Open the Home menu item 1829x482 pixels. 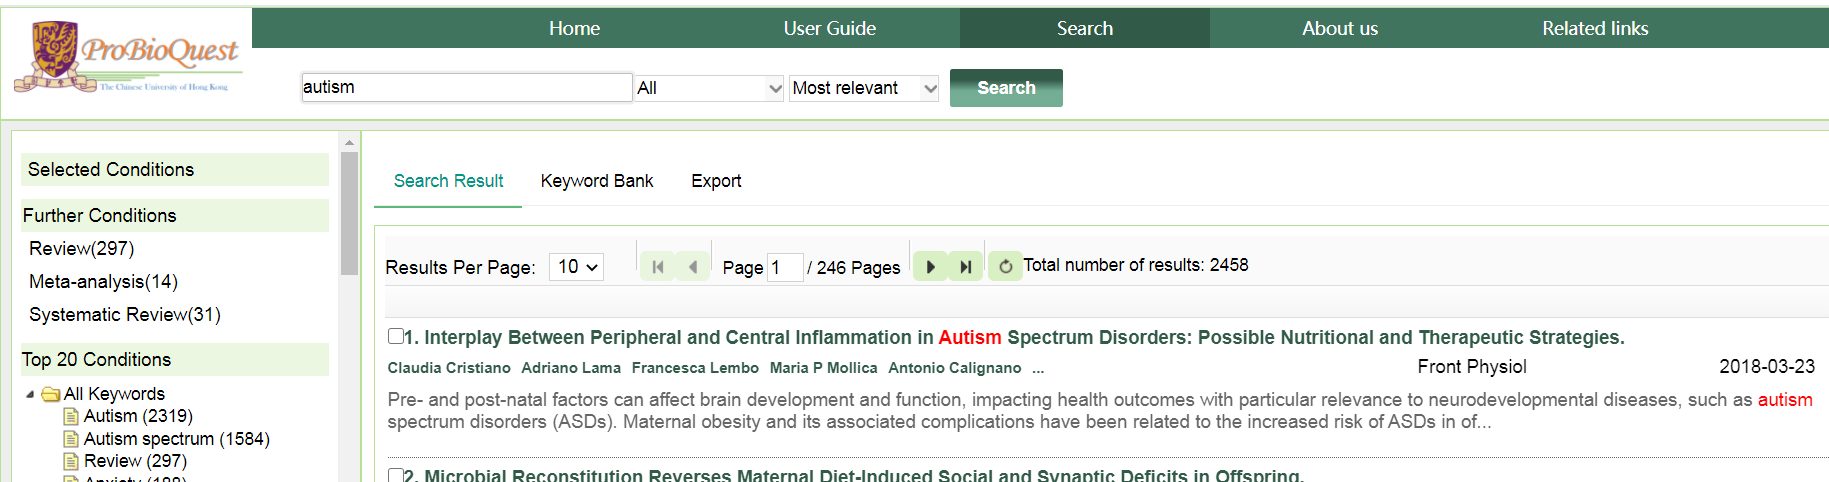pyautogui.click(x=574, y=28)
